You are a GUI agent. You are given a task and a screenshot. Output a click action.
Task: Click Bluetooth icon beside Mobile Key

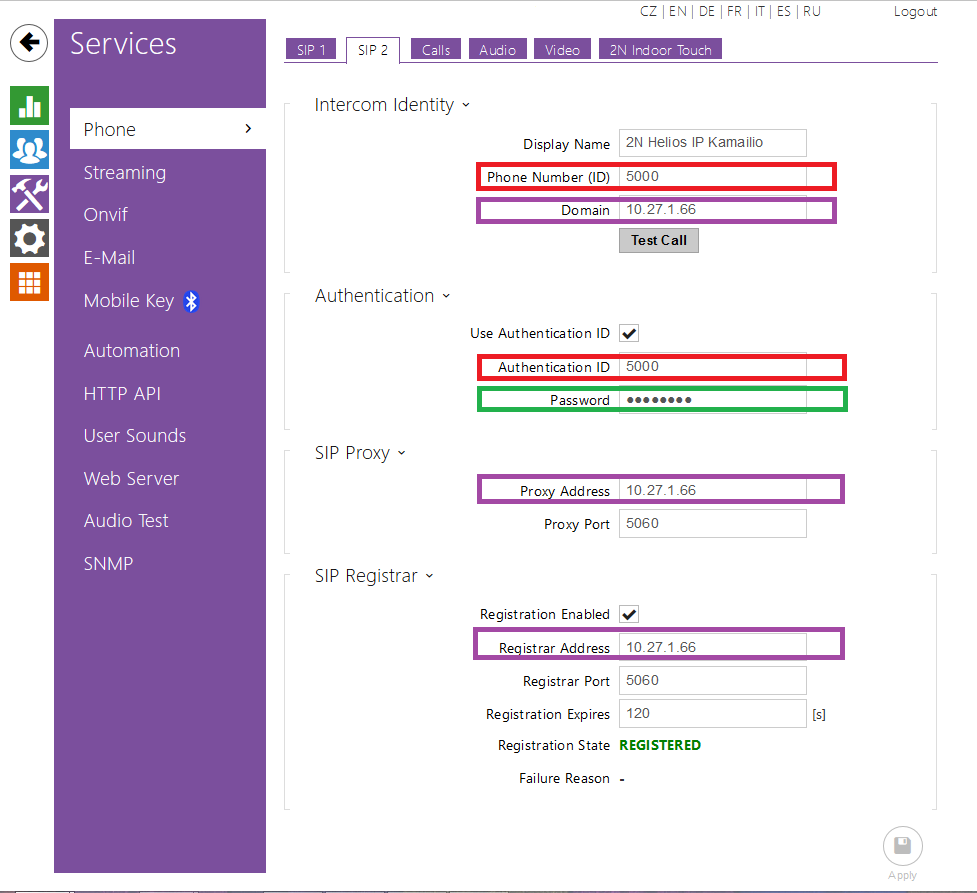point(192,301)
